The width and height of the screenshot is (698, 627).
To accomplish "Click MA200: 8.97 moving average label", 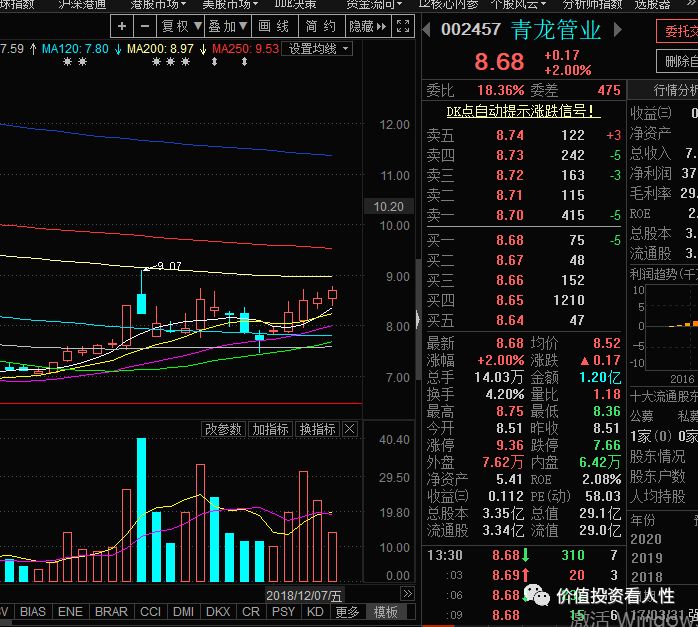I will click(160, 49).
